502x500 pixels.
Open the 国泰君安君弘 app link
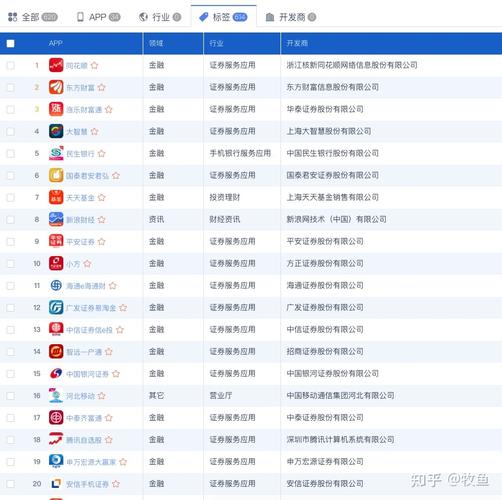pos(87,176)
